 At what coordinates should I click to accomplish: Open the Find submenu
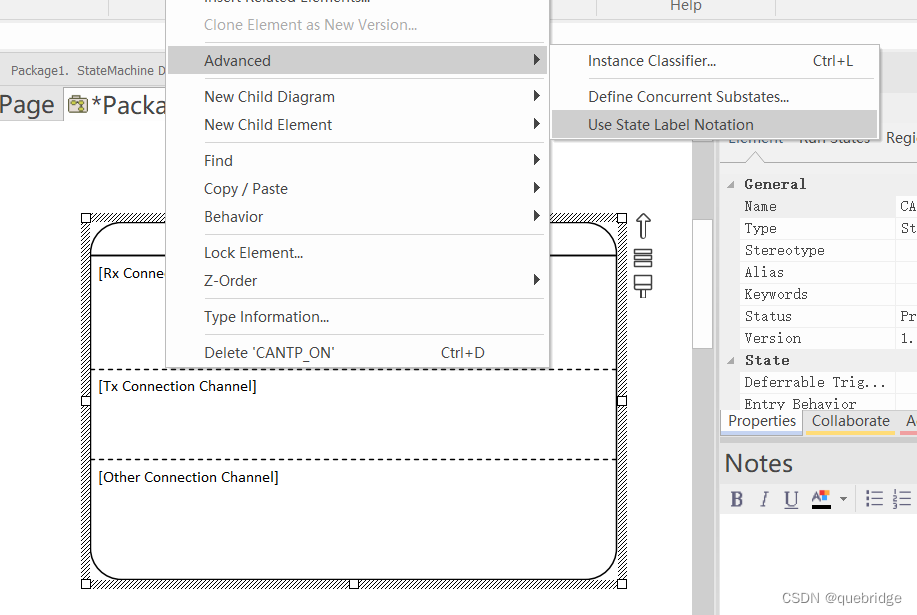click(357, 160)
